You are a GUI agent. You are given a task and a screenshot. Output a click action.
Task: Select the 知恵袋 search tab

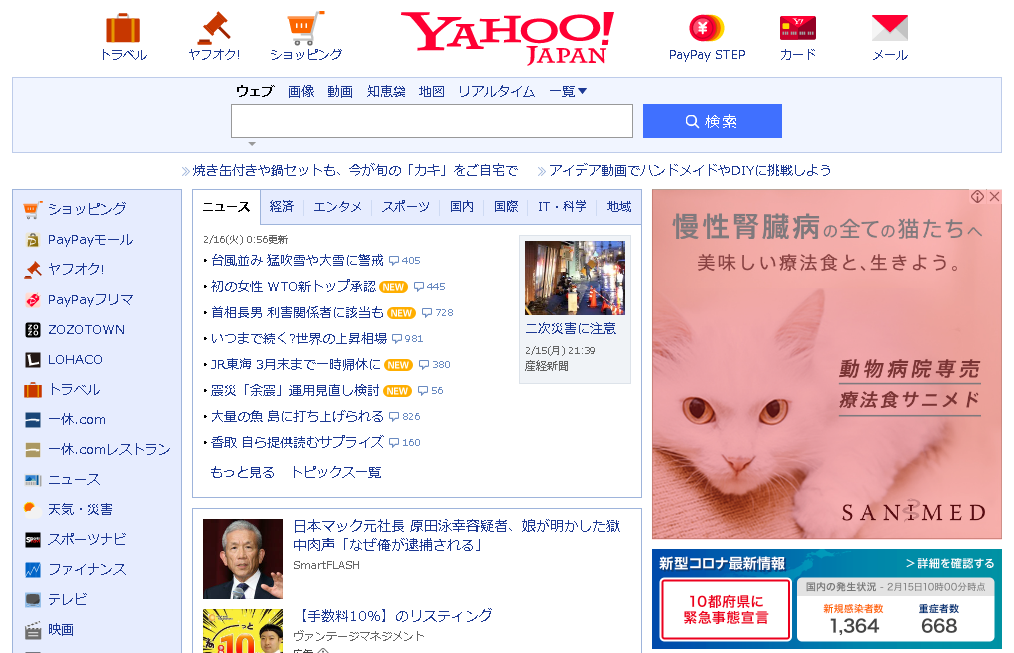(x=386, y=91)
